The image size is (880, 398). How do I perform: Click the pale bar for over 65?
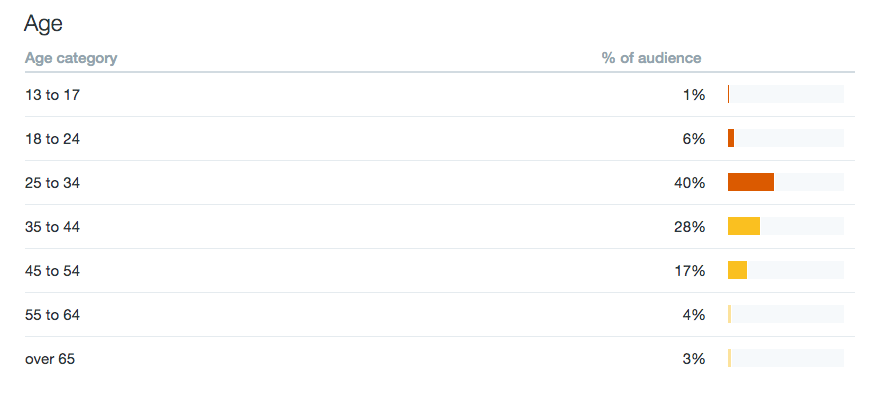pyautogui.click(x=730, y=358)
